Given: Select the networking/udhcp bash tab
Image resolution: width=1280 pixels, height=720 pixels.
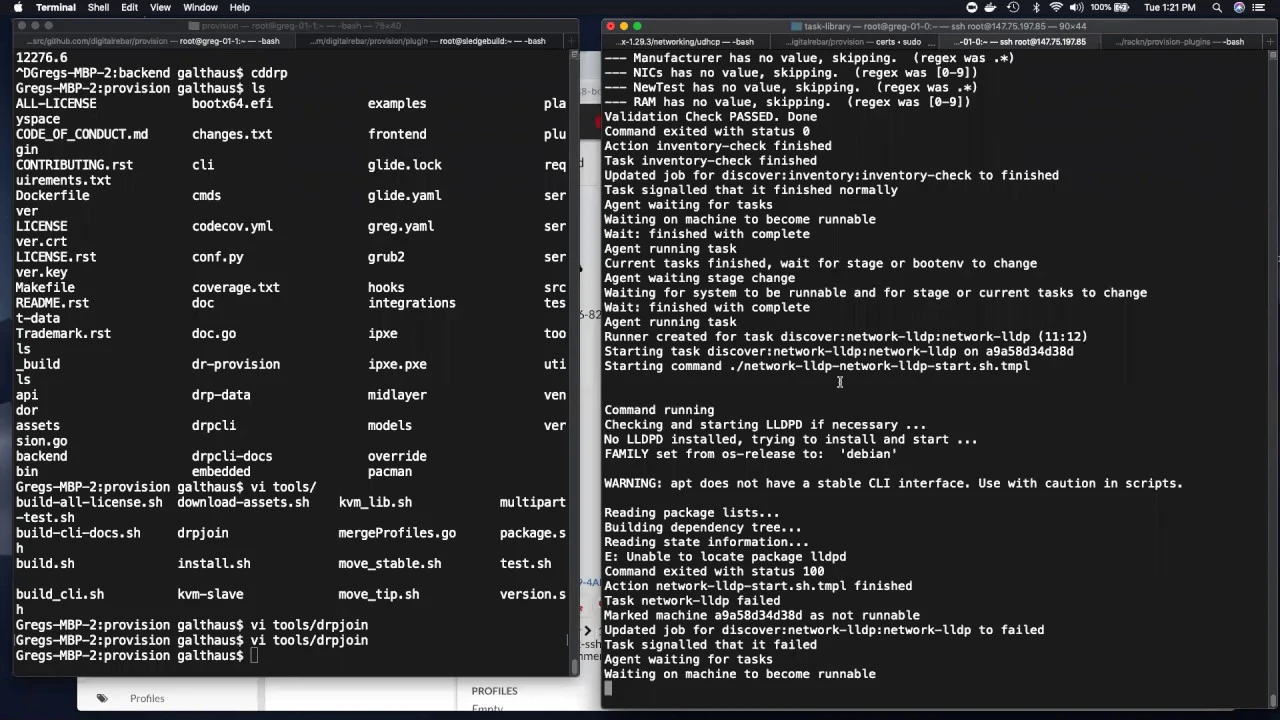Looking at the screenshot, I should 687,42.
